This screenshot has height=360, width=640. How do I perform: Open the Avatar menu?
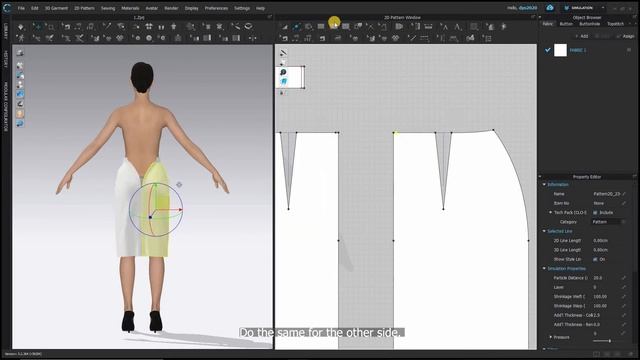(151, 8)
